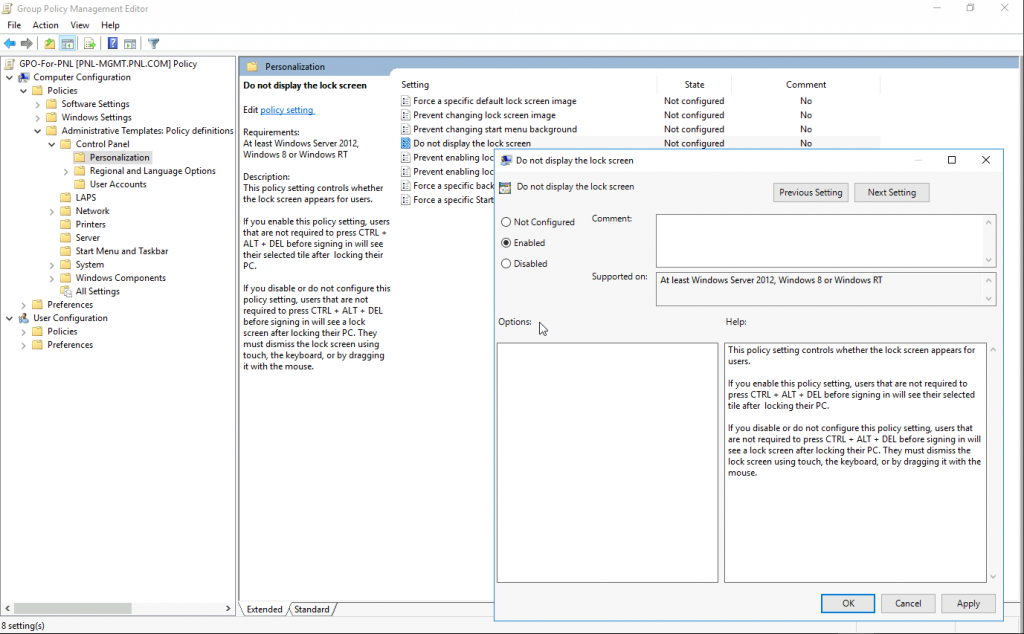Select the Not Configured radio button
This screenshot has width=1024, height=634.
click(506, 222)
